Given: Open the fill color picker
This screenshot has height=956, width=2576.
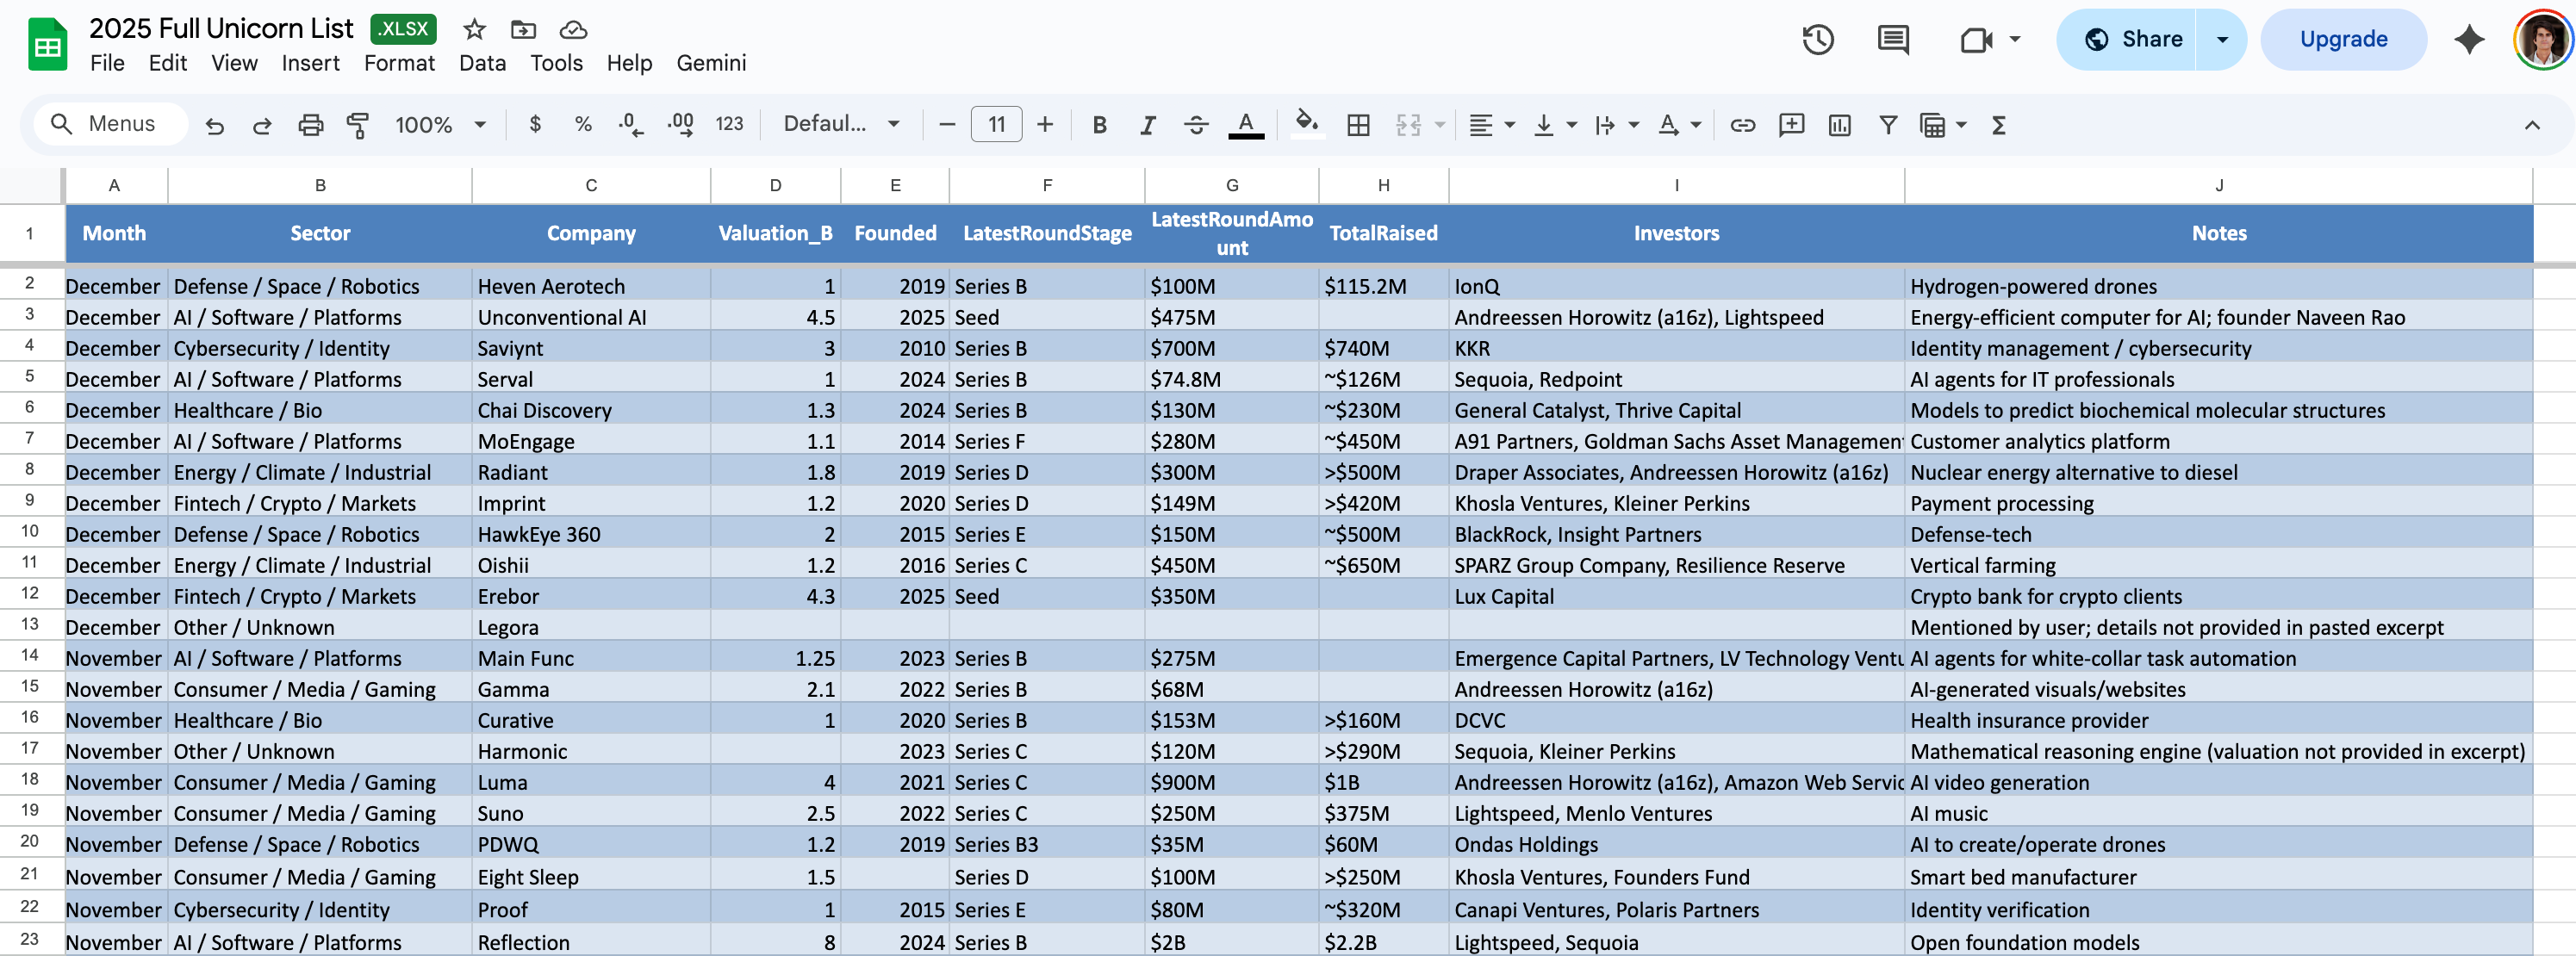Looking at the screenshot, I should point(1306,125).
